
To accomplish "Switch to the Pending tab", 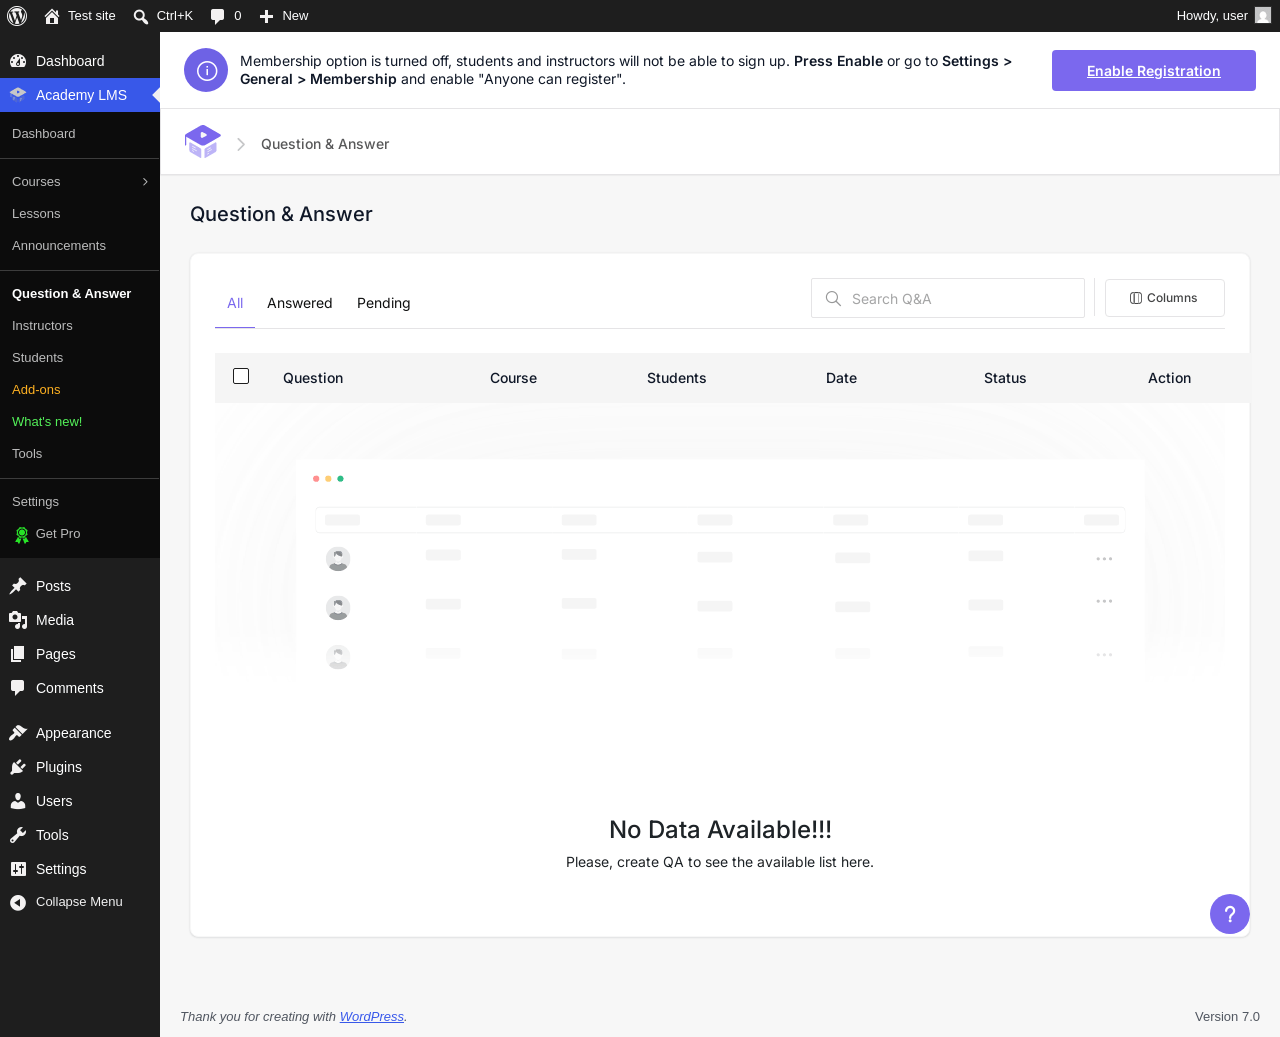I will pos(384,303).
